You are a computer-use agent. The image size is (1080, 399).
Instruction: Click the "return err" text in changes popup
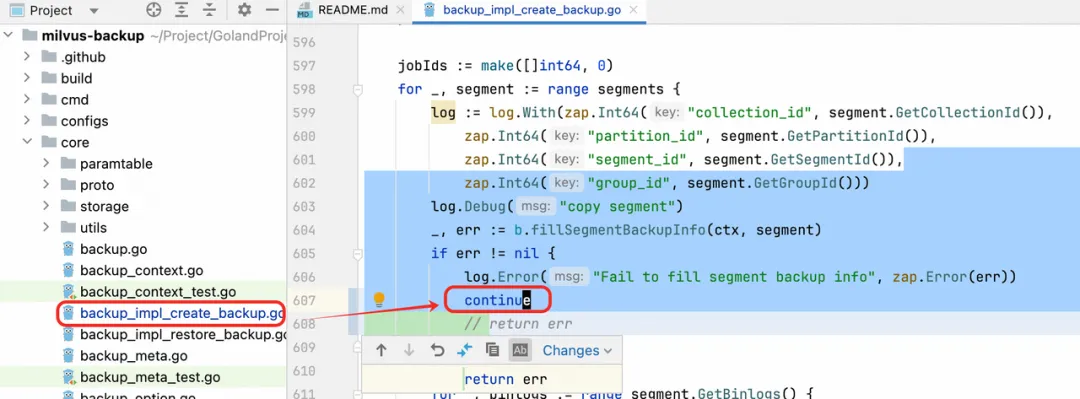(x=506, y=379)
